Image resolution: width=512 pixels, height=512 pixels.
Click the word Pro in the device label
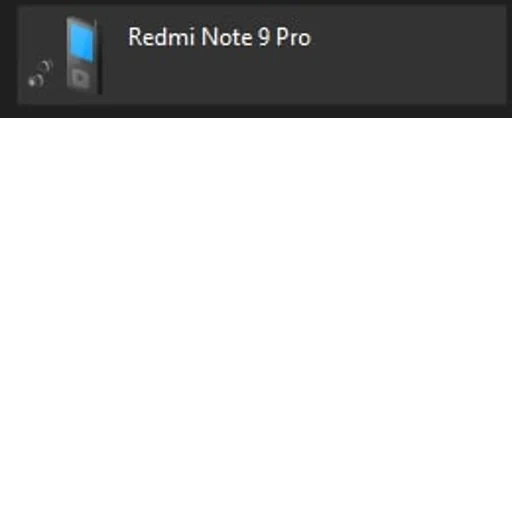pos(293,37)
